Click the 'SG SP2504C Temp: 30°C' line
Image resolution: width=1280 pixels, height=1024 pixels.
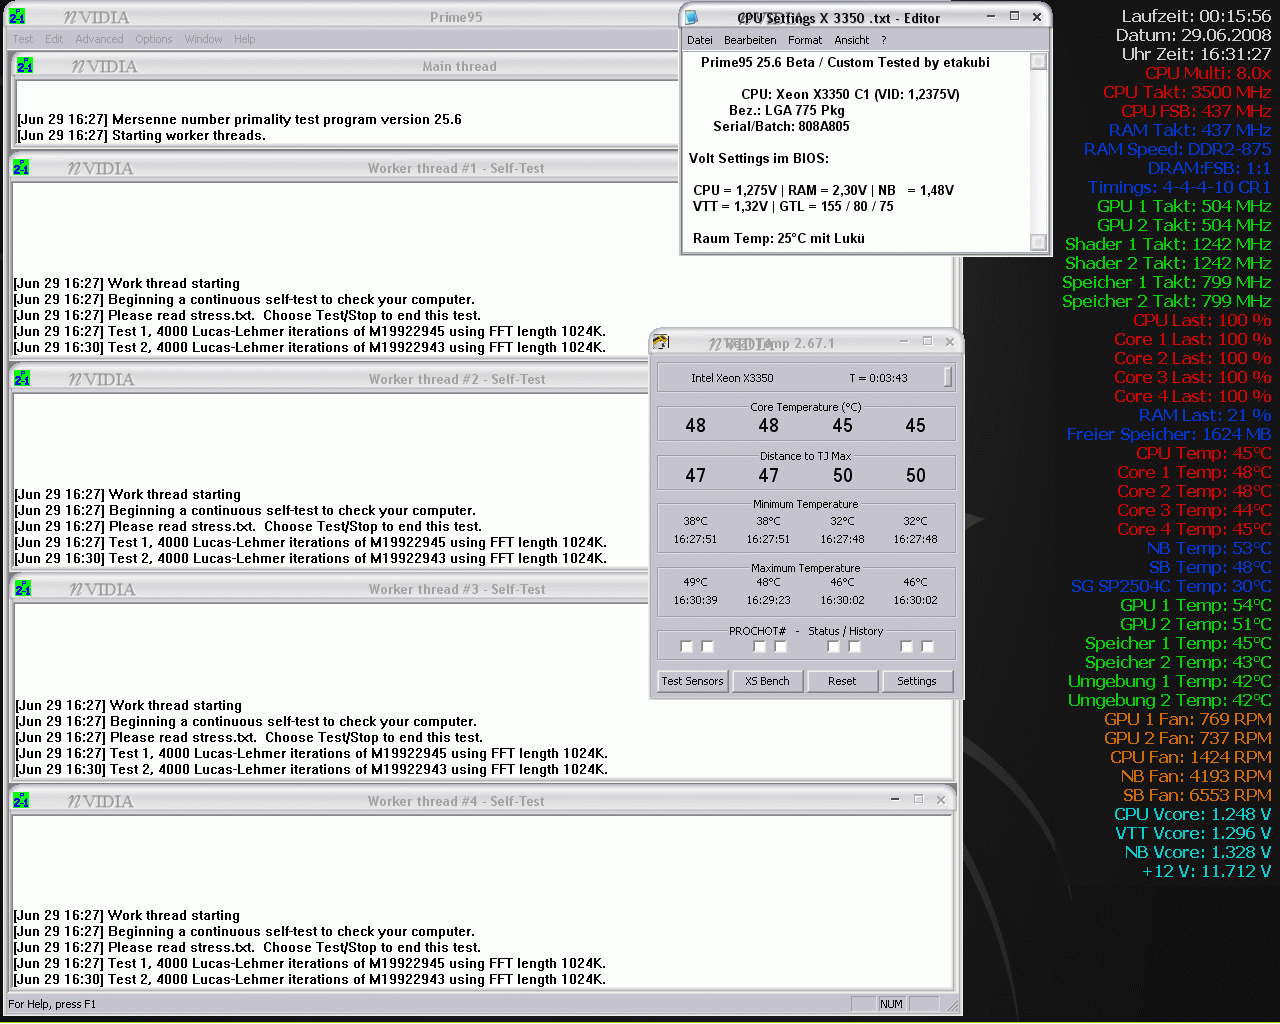(x=1171, y=586)
